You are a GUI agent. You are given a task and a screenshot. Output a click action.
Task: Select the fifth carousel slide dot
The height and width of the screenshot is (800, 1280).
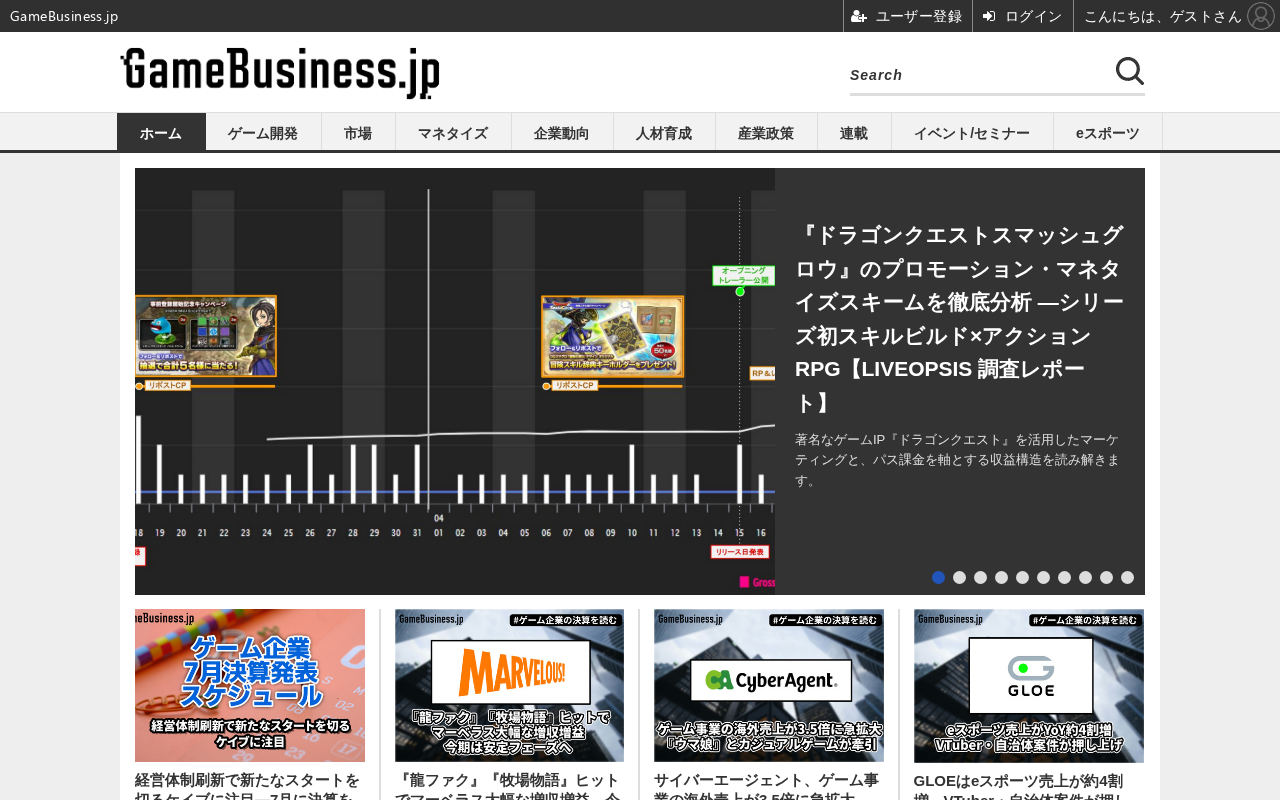(1022, 577)
